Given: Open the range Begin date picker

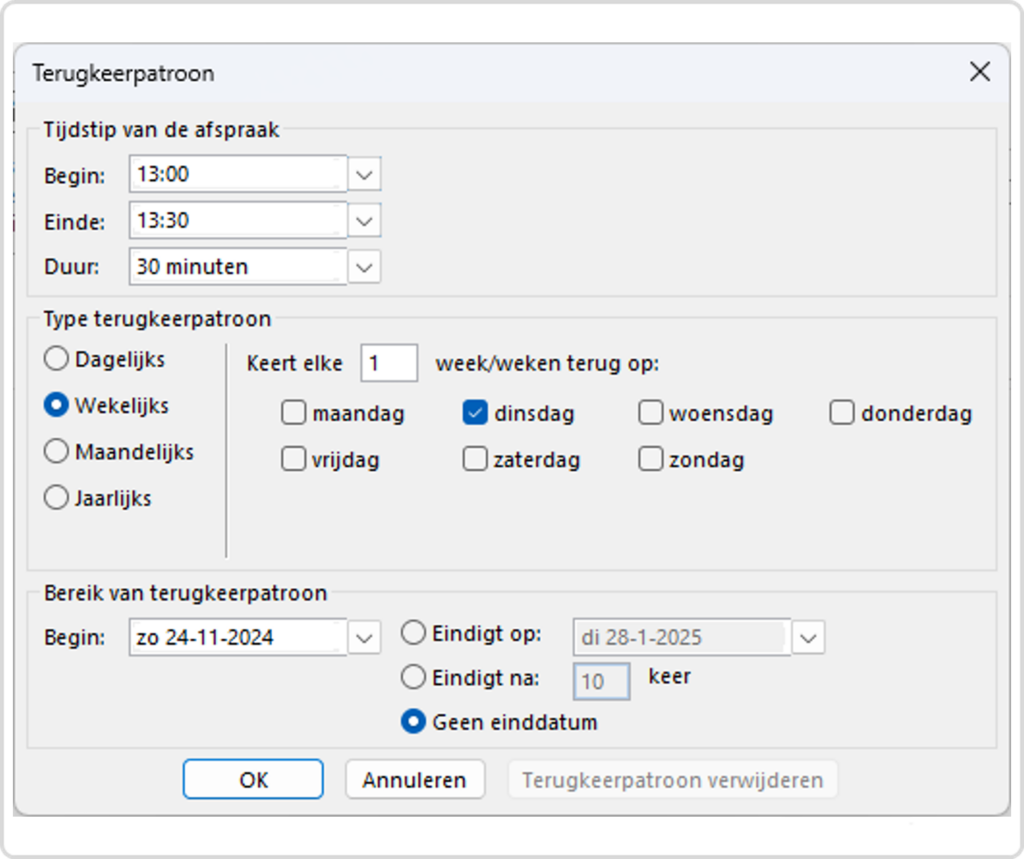Looking at the screenshot, I should [x=365, y=637].
